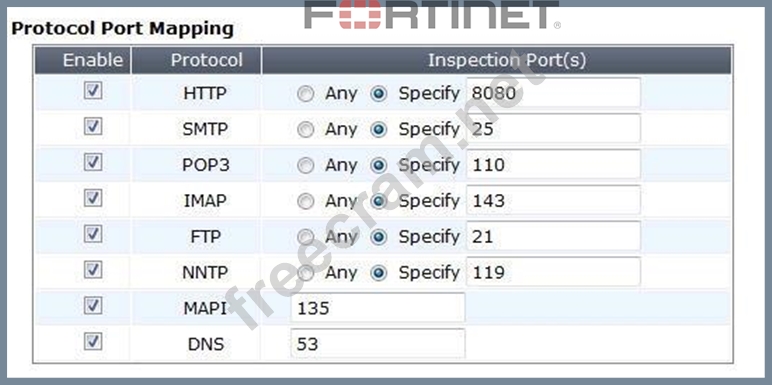The image size is (772, 385).
Task: Click the Inspection Port(s) column header
Action: (x=497, y=60)
